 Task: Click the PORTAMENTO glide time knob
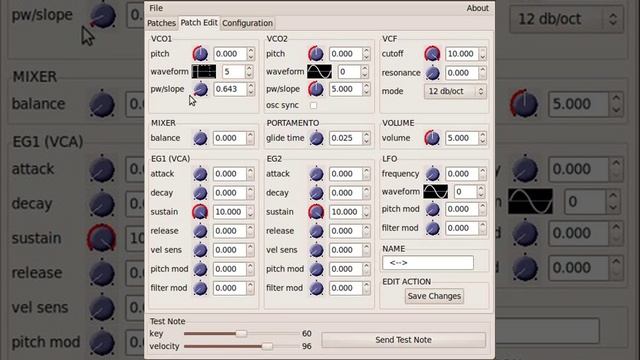(x=316, y=138)
